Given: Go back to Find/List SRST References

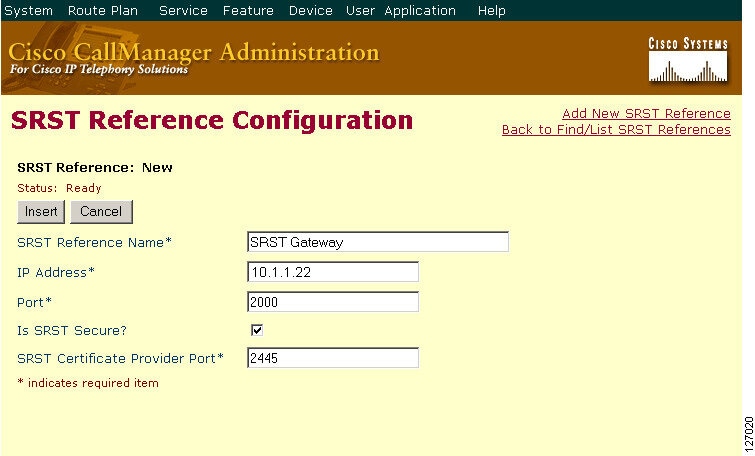Looking at the screenshot, I should 616,130.
